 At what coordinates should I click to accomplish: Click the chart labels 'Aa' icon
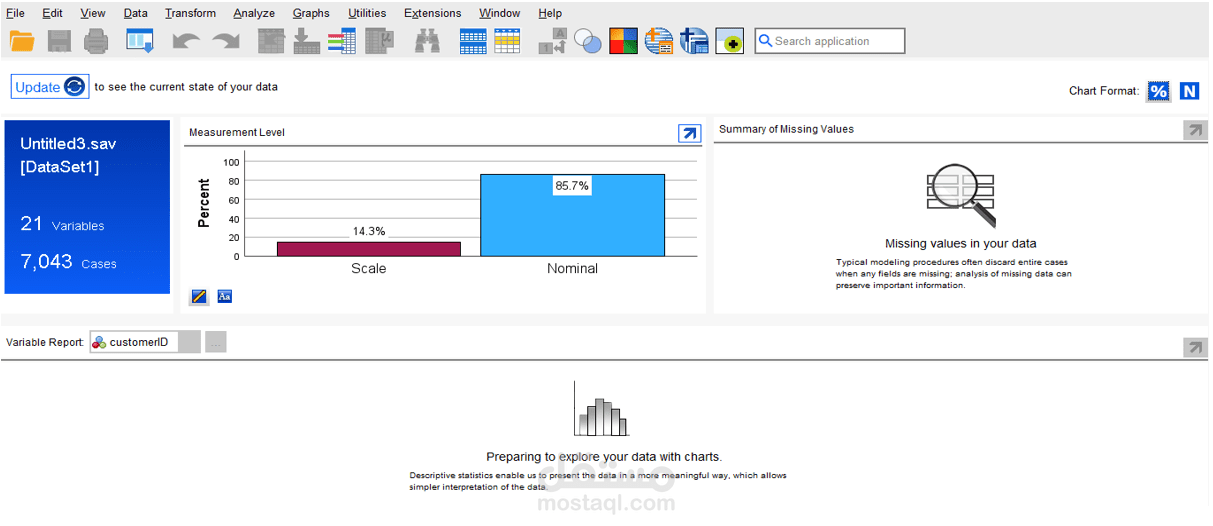225,296
